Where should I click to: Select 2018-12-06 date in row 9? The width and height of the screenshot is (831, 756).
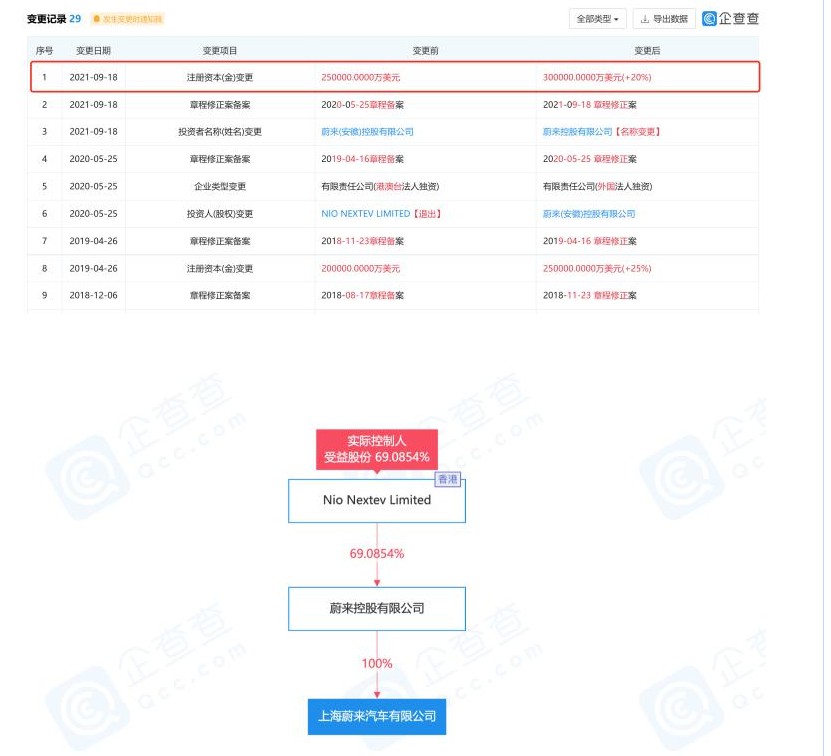coord(93,295)
